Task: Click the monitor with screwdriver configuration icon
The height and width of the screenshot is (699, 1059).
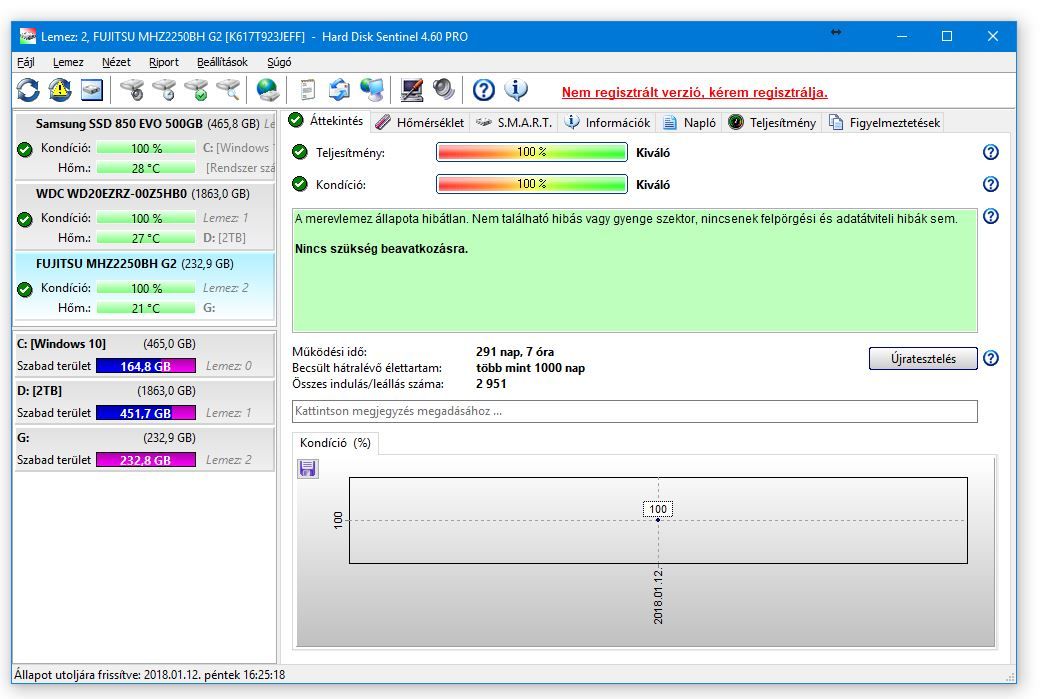Action: pyautogui.click(x=411, y=90)
